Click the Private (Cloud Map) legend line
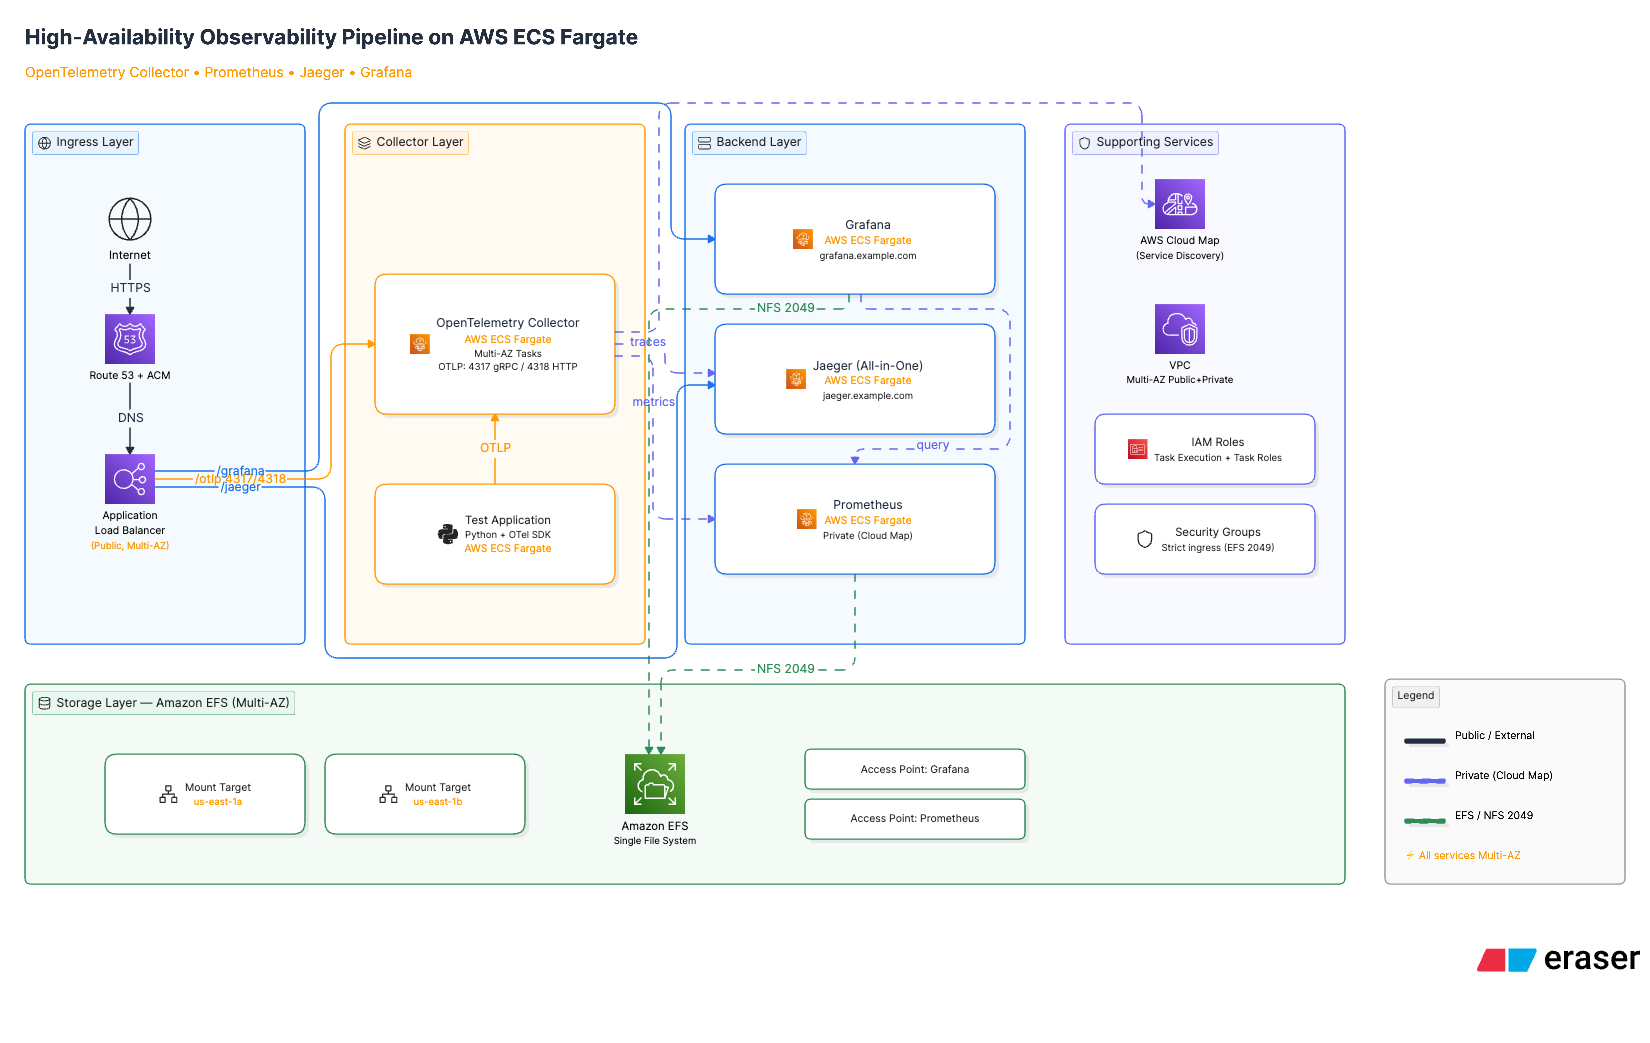 (1425, 781)
